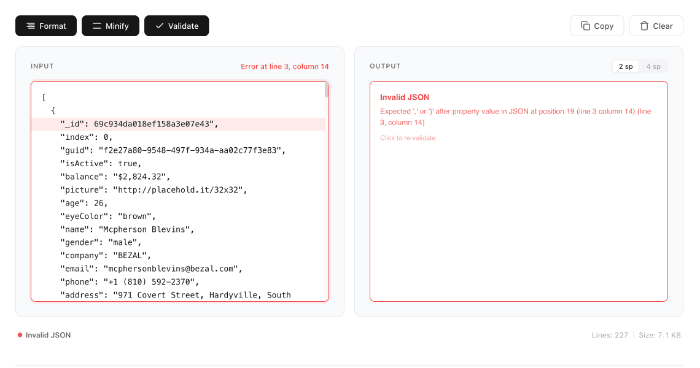Click the Validate checkmark icon
700x368 pixels.
(159, 26)
